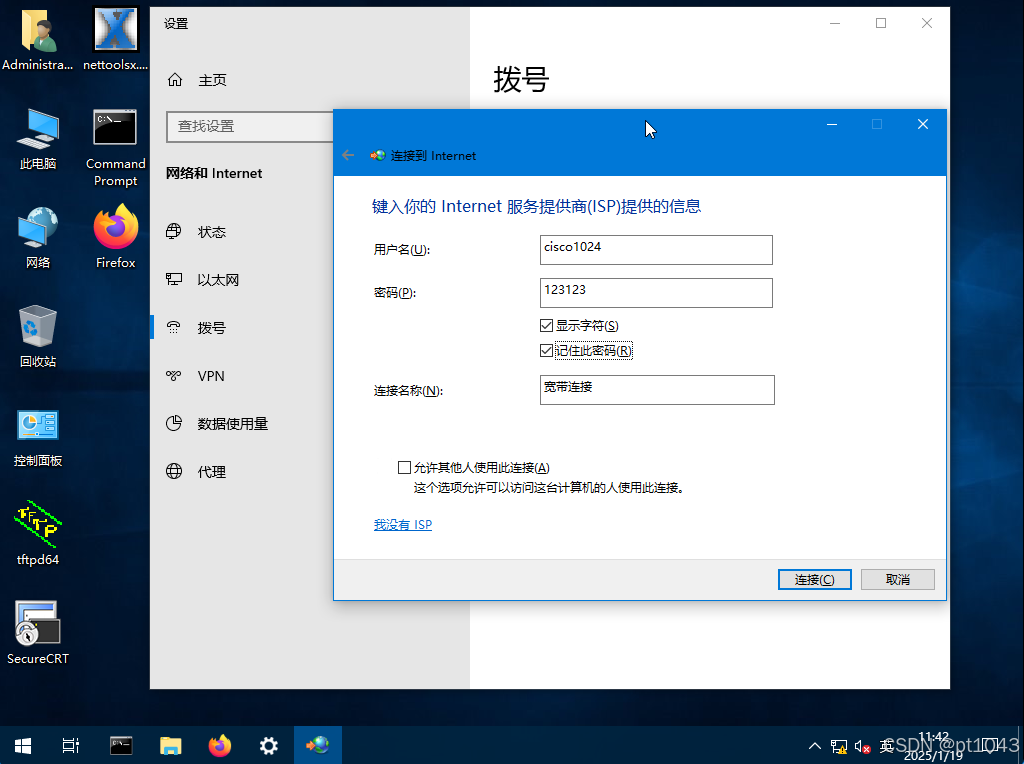
Task: Enable 允许其他人使用此连接 checkbox
Action: (404, 468)
